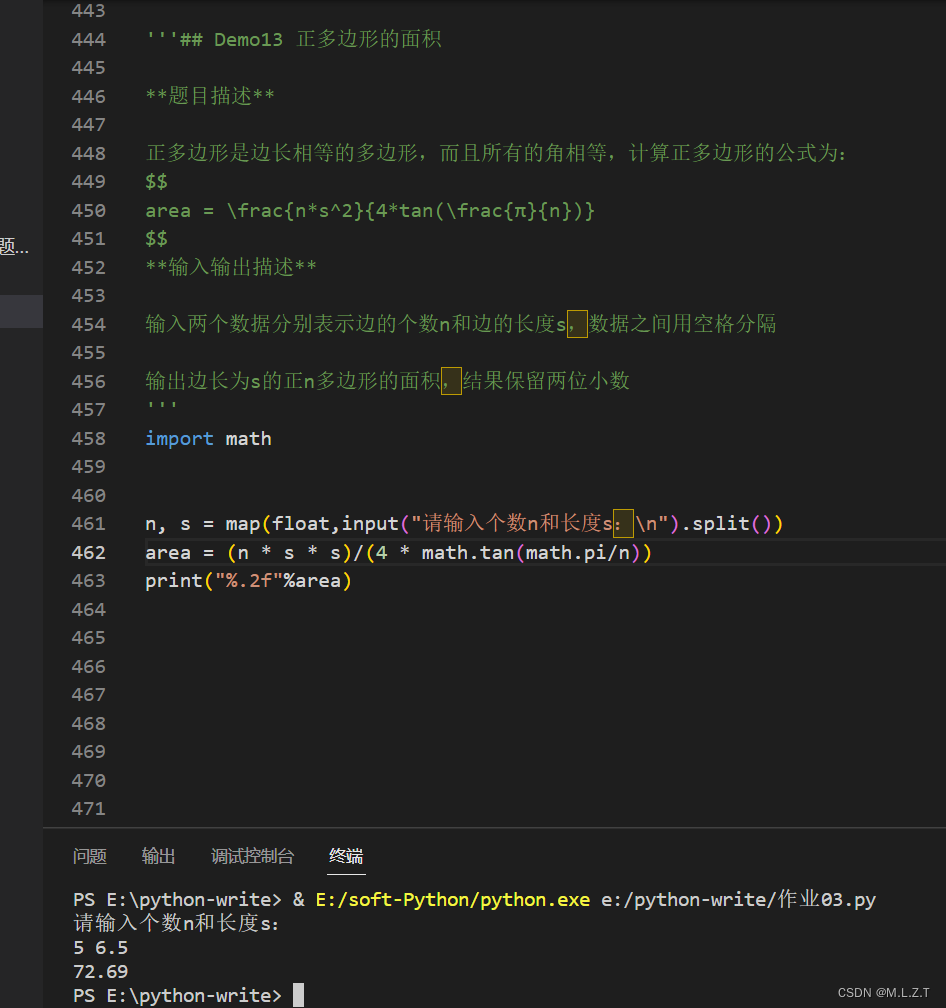Open the 问题 panel tab

point(89,856)
